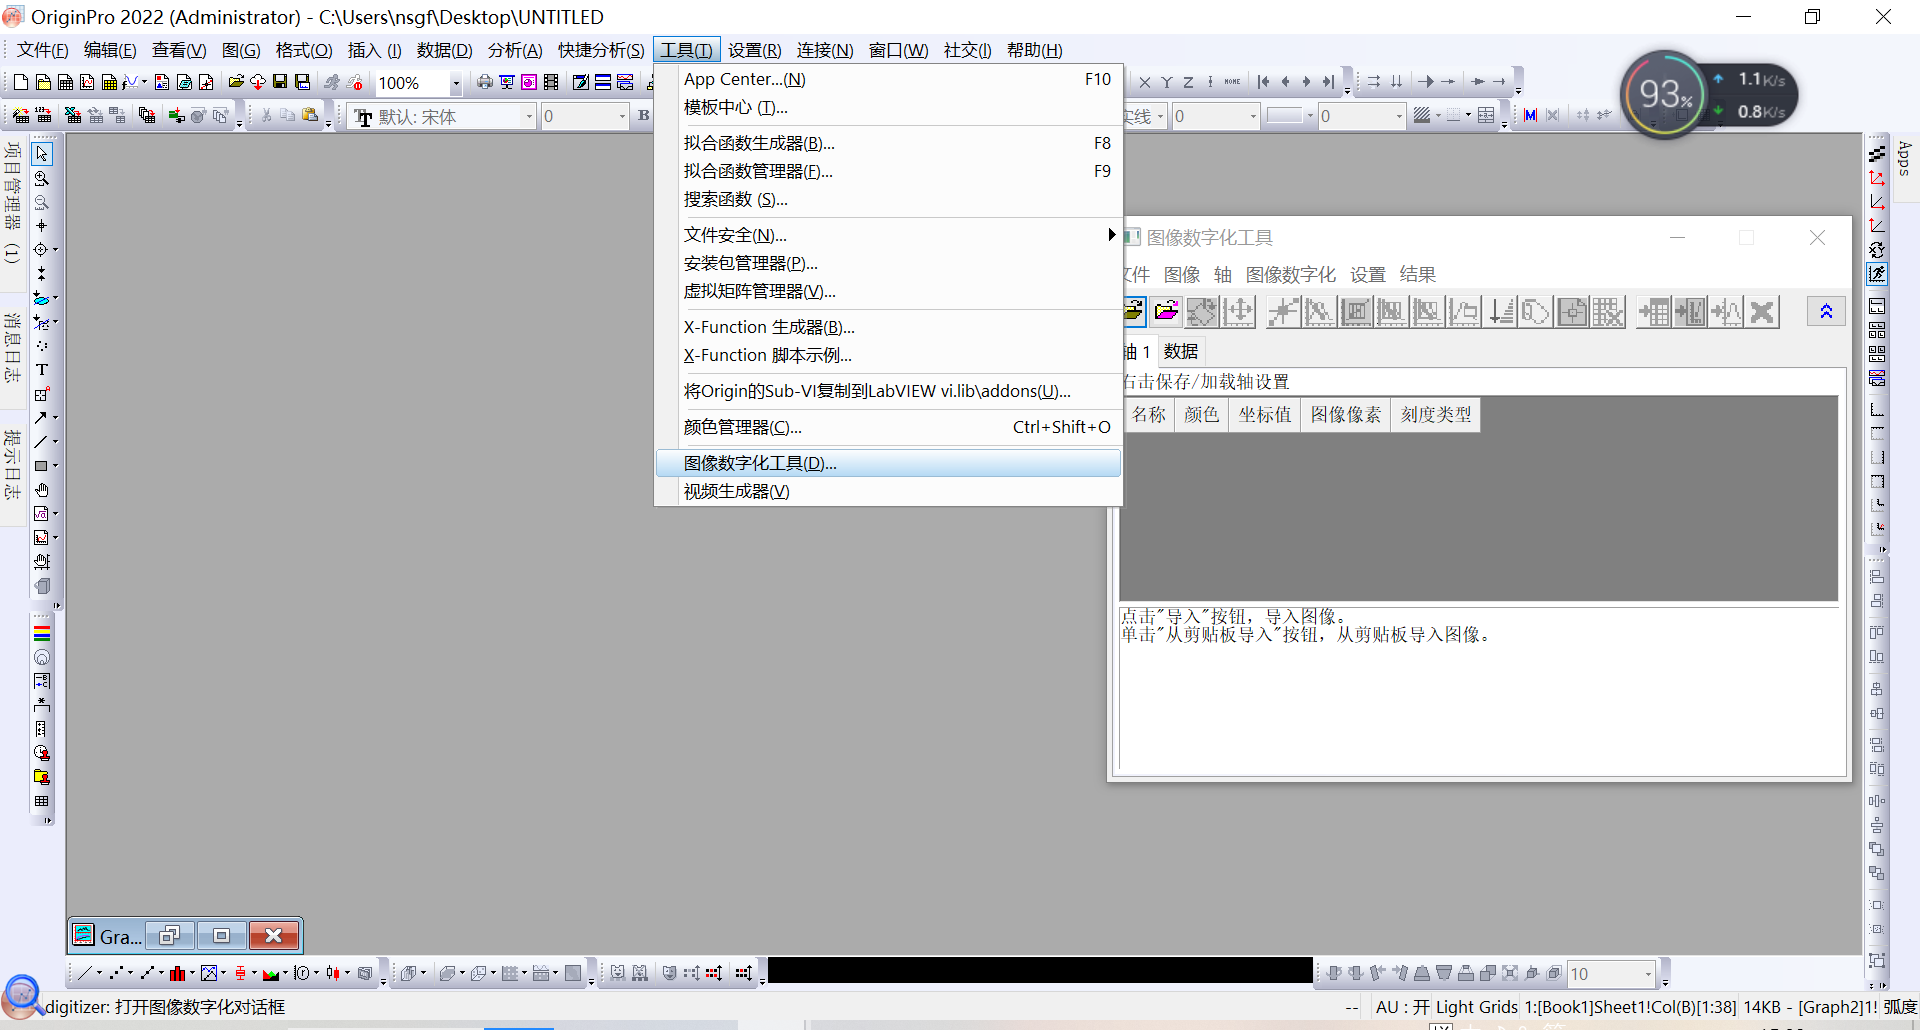Click the Print icon in toolbar
This screenshot has height=1030, width=1920.
point(485,82)
